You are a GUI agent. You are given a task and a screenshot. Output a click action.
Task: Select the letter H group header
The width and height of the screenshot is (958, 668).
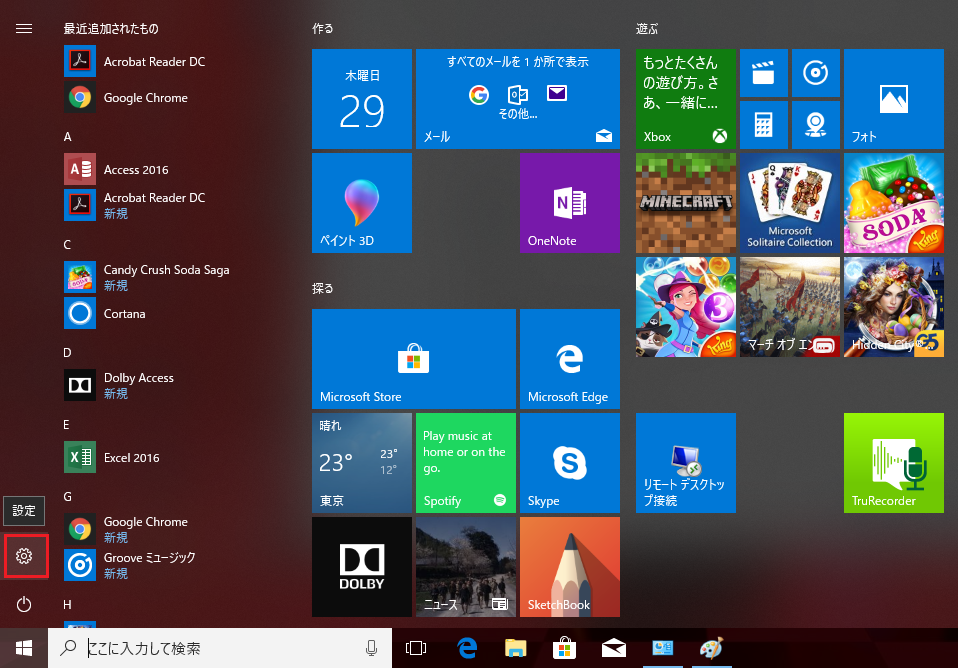67,605
